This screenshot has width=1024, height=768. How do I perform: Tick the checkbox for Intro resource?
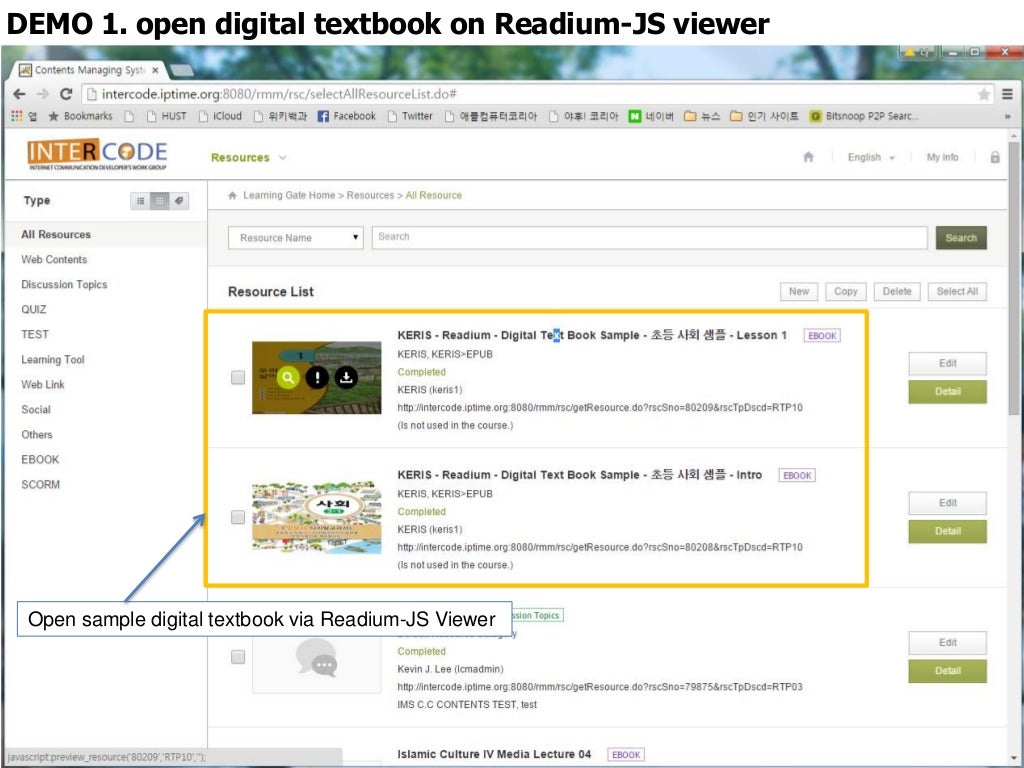click(238, 517)
